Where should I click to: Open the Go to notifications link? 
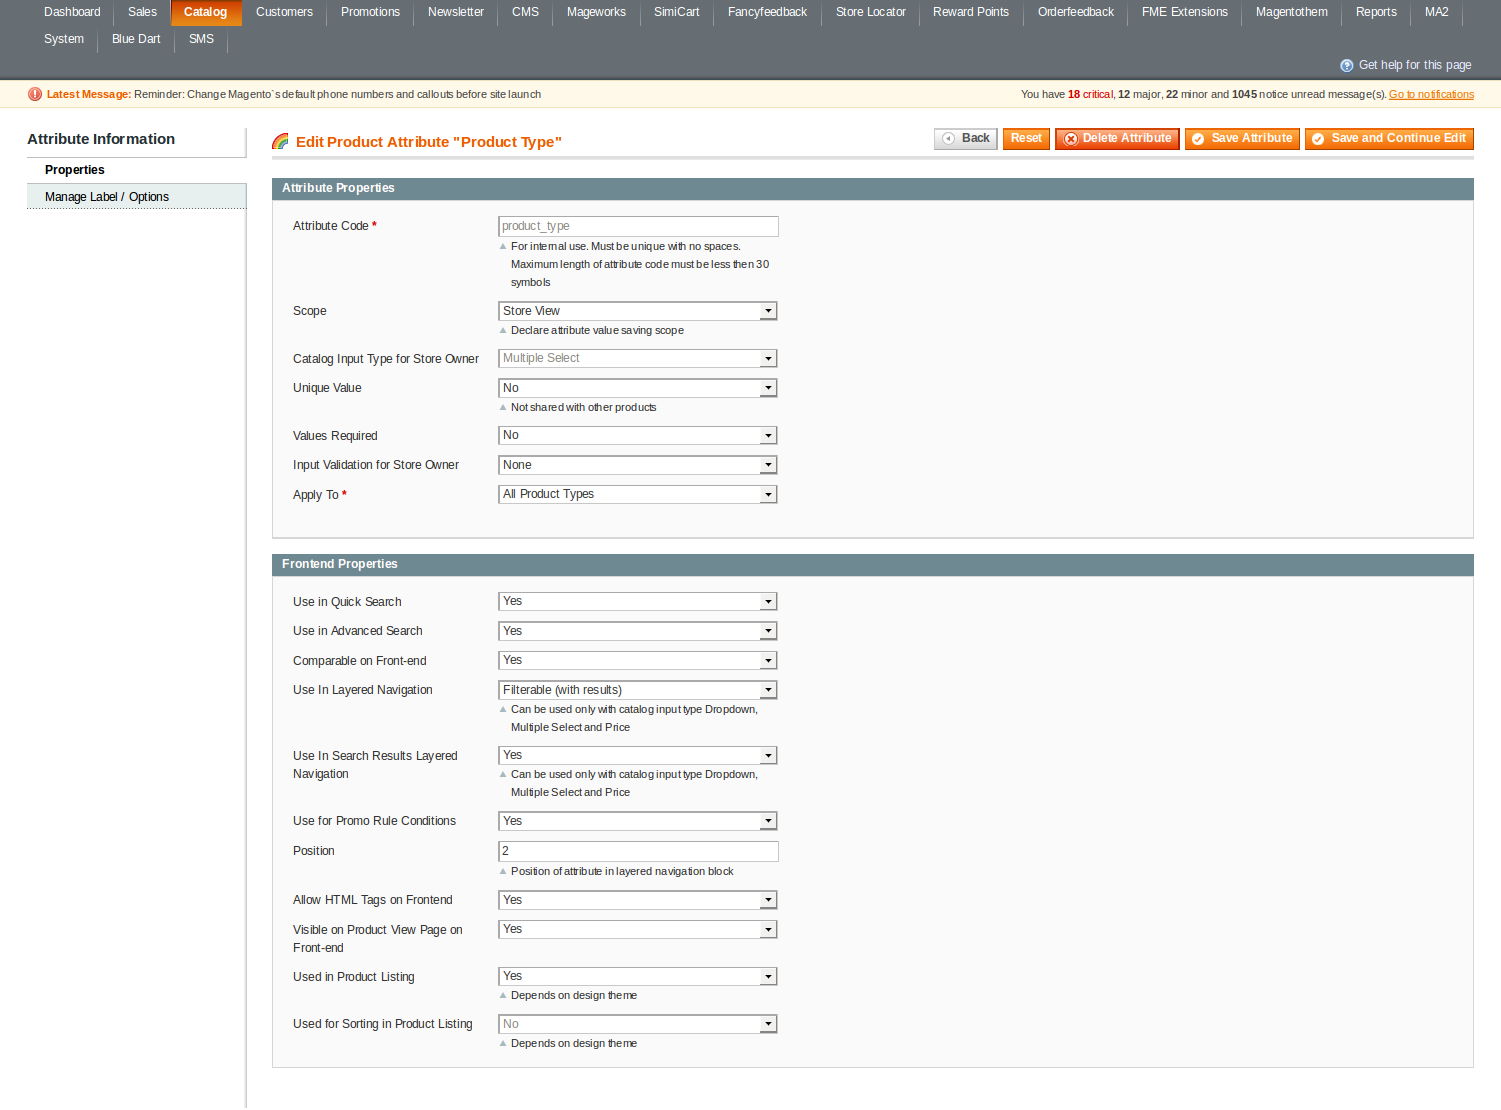pyautogui.click(x=1430, y=95)
